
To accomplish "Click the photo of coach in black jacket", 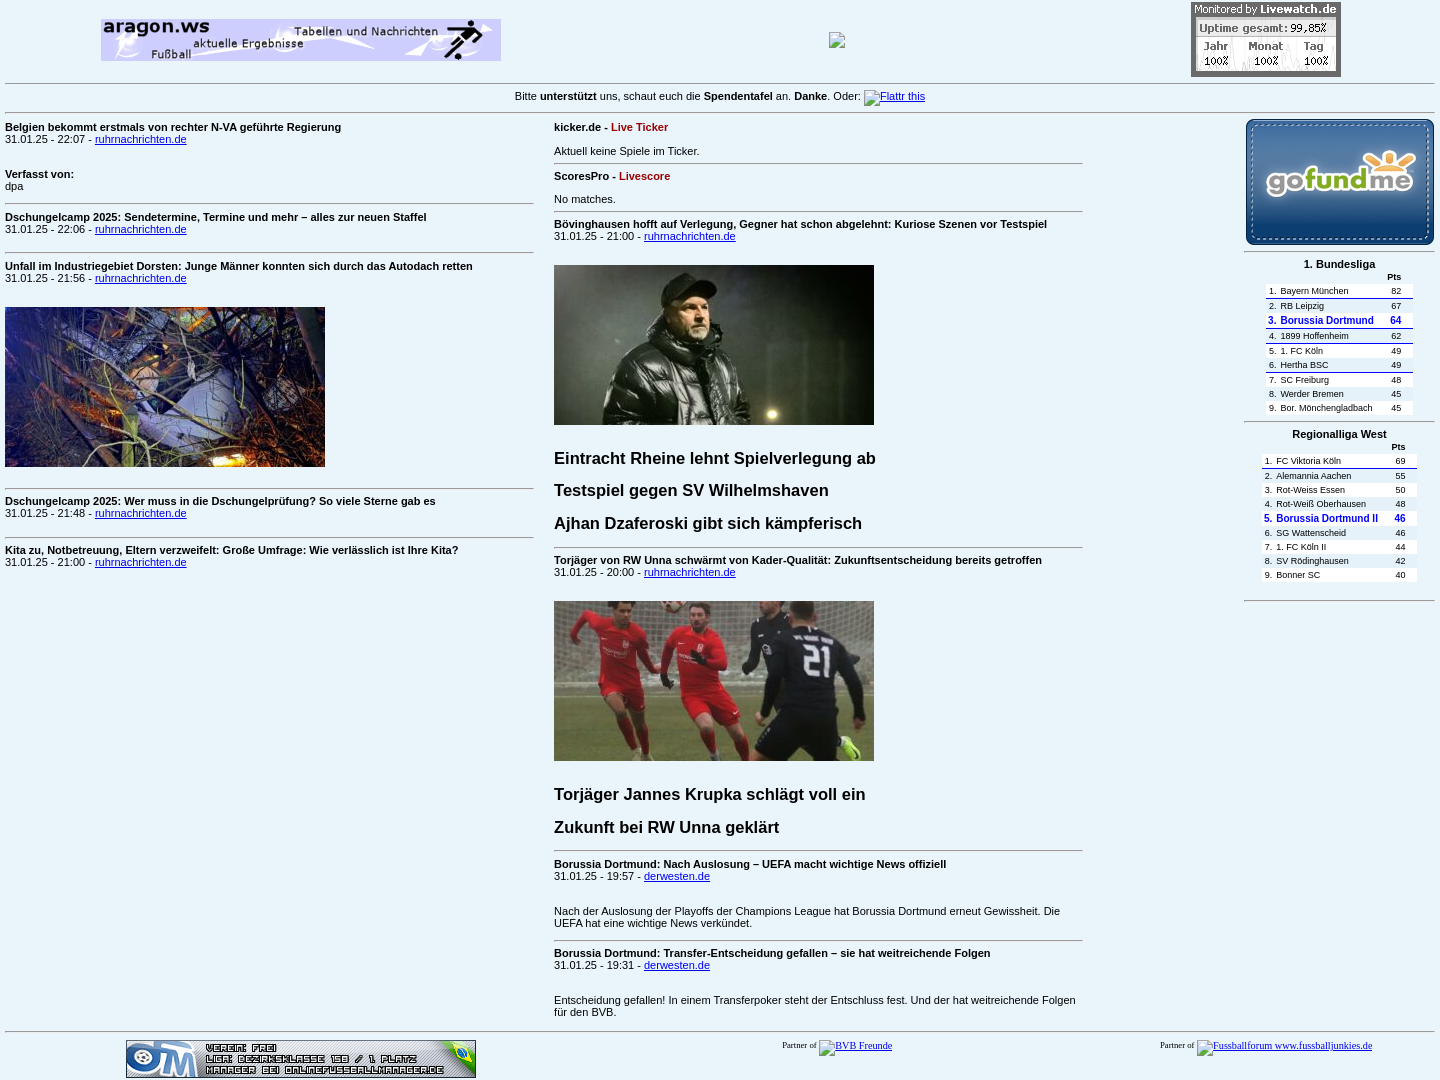I will coord(714,345).
